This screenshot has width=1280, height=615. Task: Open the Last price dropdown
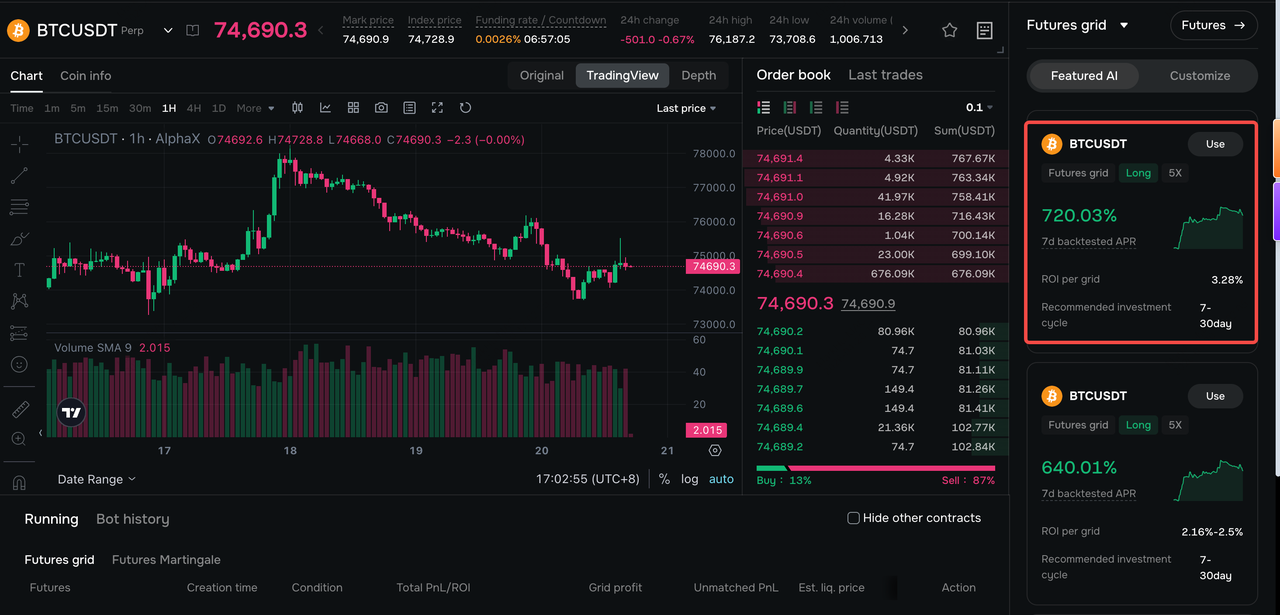coord(686,108)
